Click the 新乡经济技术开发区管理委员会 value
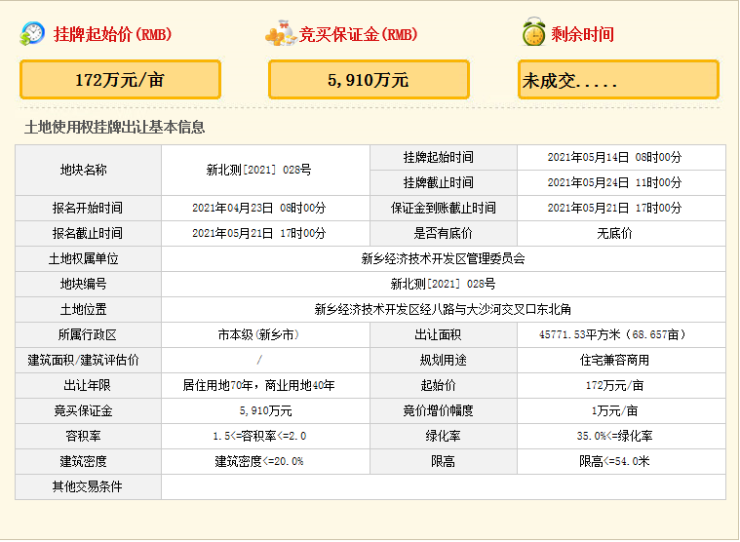This screenshot has height=542, width=740. point(444,259)
